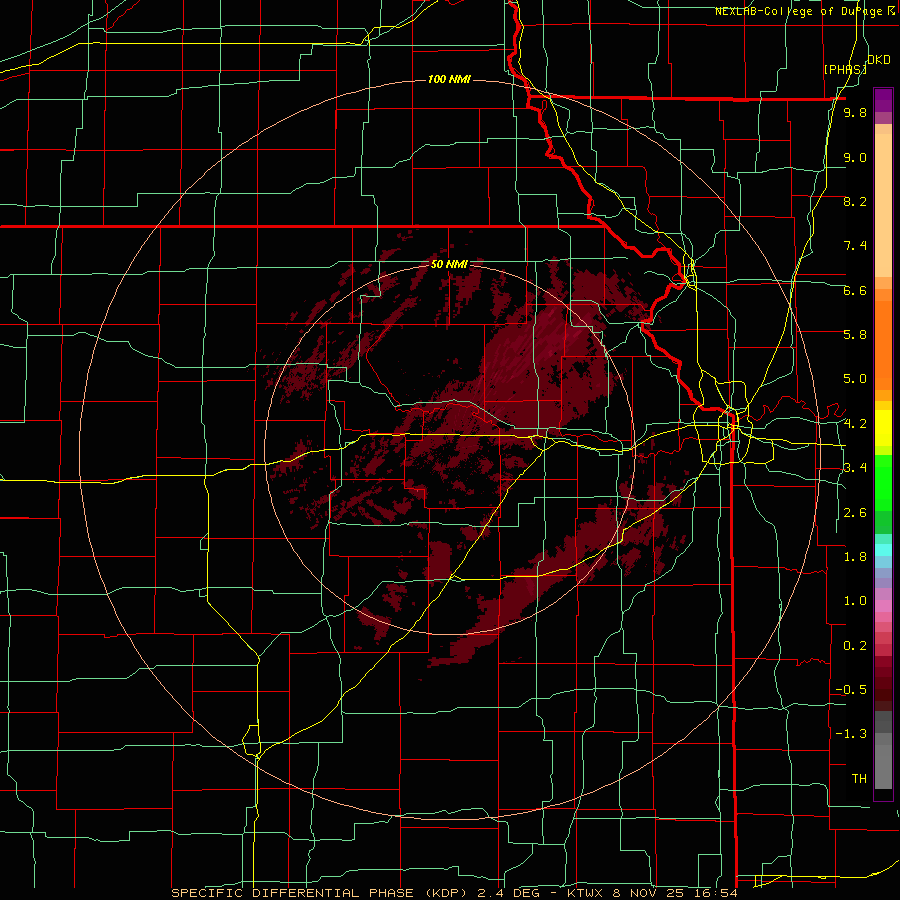Click the [PHAS] units label
The image size is (900, 900).
[845, 70]
